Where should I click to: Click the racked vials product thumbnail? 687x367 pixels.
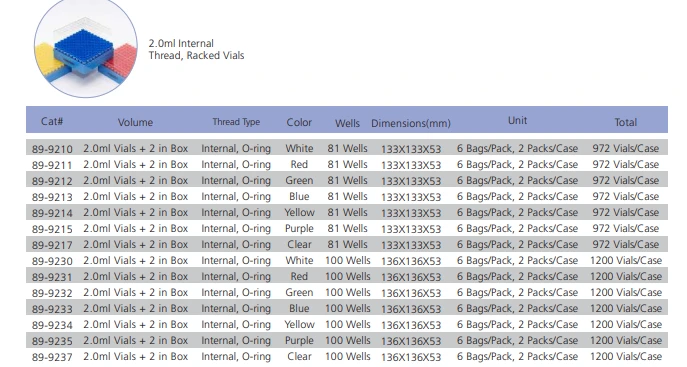tap(86, 47)
